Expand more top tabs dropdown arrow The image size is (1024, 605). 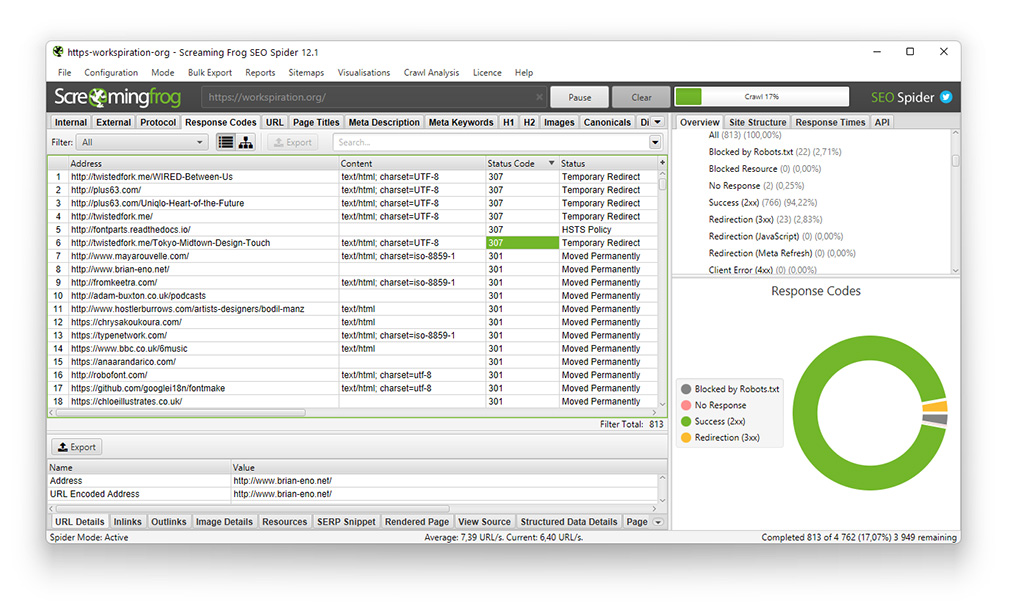click(658, 122)
